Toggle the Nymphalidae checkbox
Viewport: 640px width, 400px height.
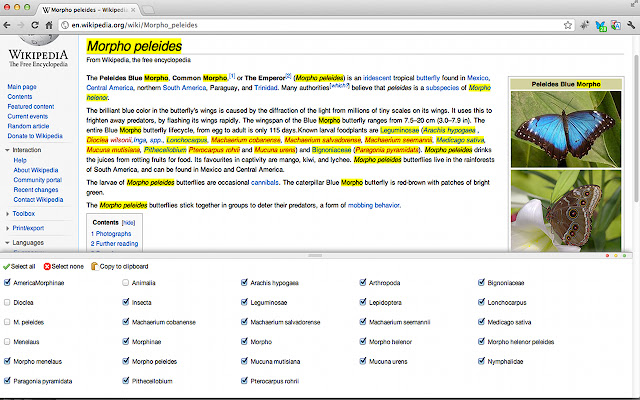pyautogui.click(x=481, y=361)
